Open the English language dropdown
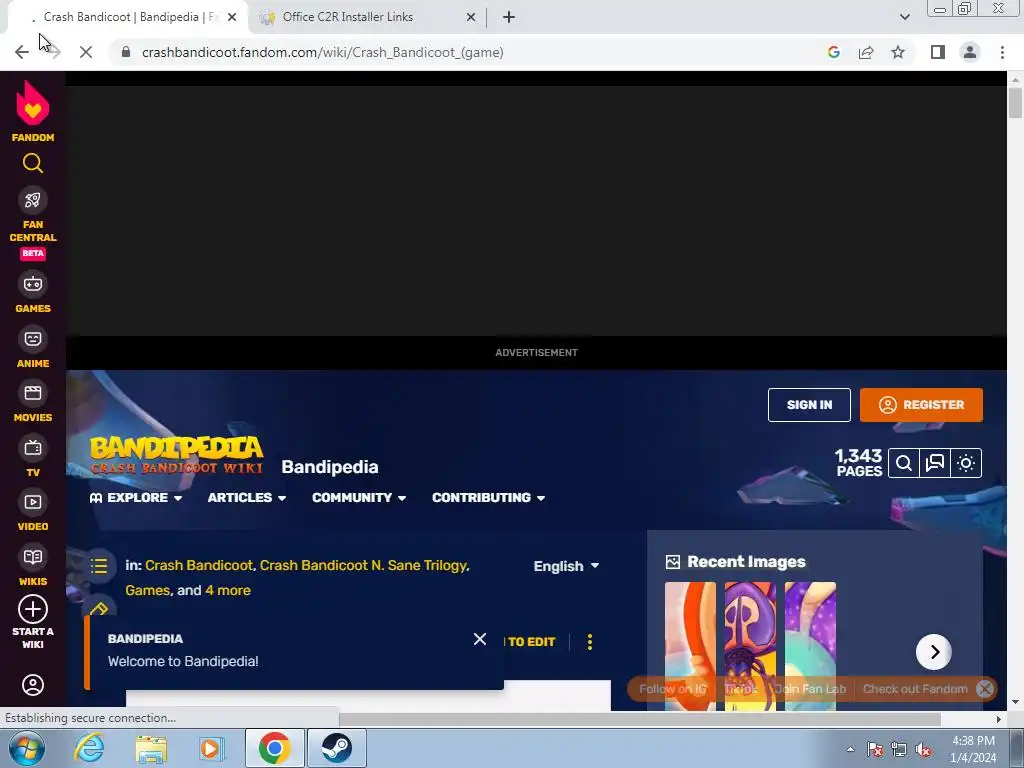This screenshot has width=1024, height=768. tap(566, 566)
